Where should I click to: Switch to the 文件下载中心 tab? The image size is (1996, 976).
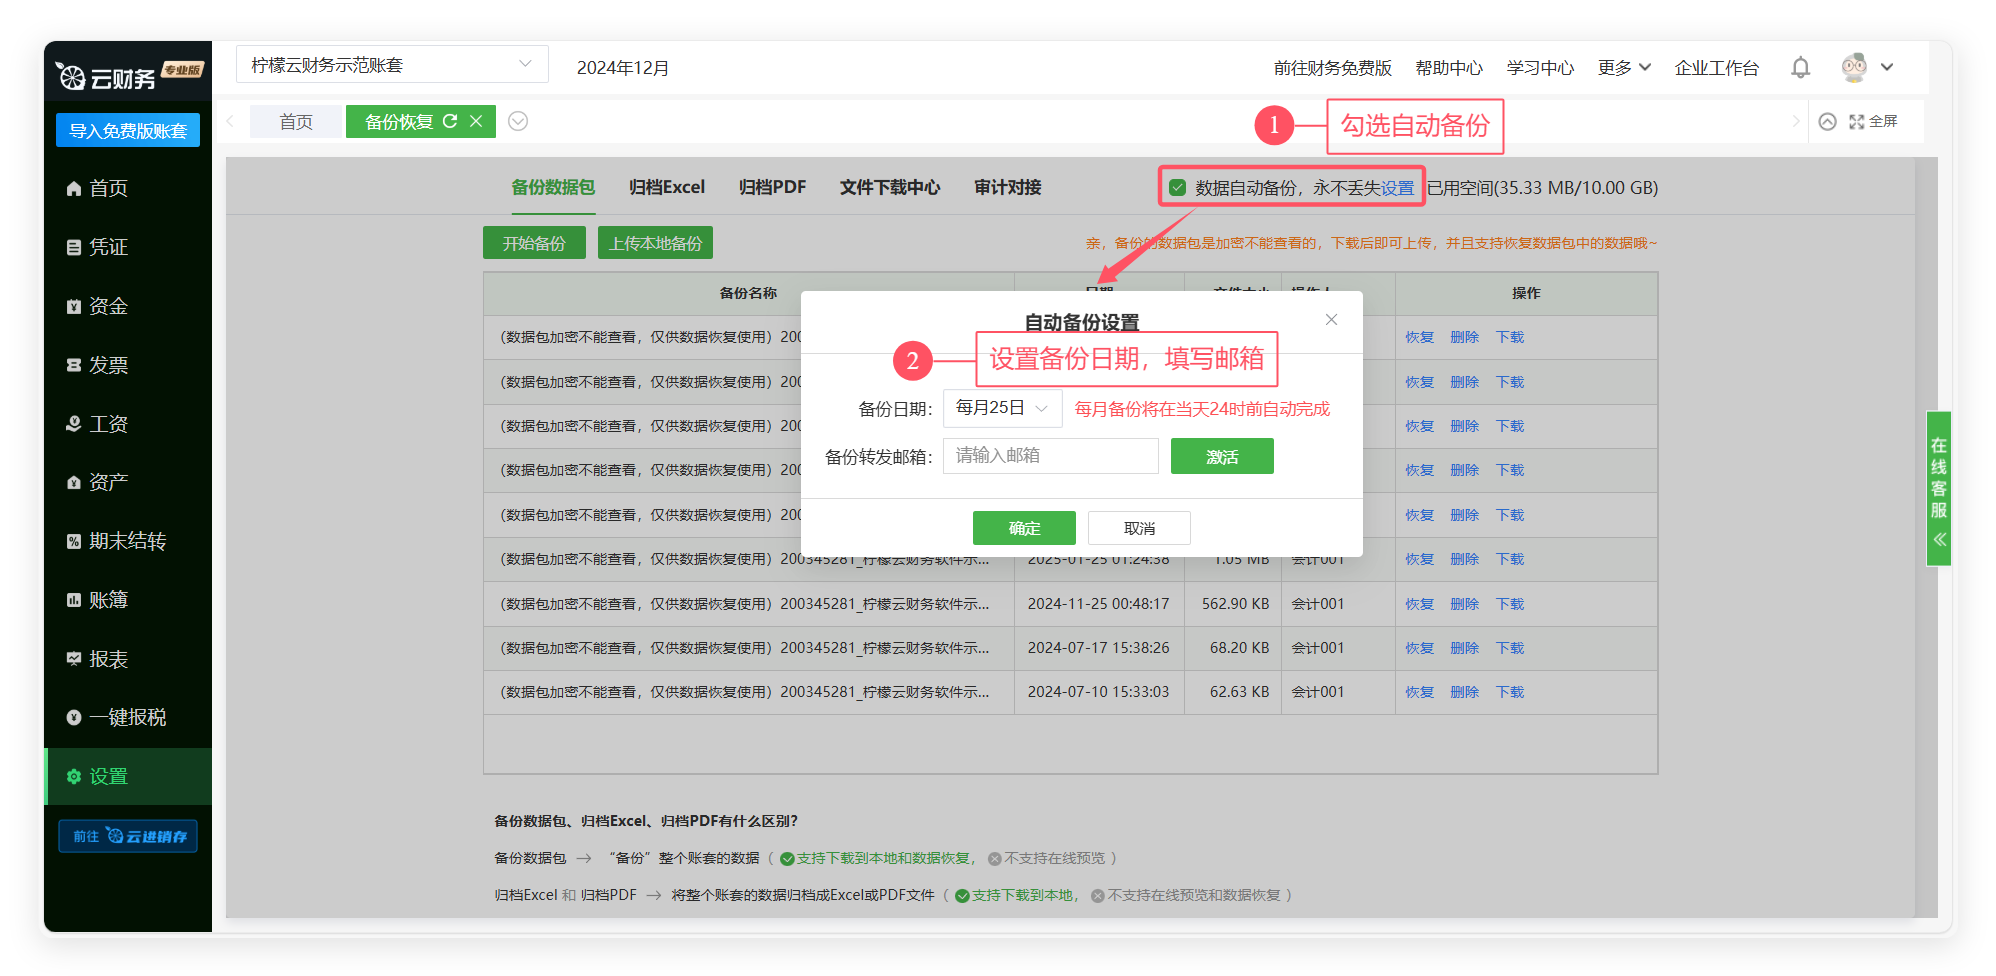[x=889, y=187]
